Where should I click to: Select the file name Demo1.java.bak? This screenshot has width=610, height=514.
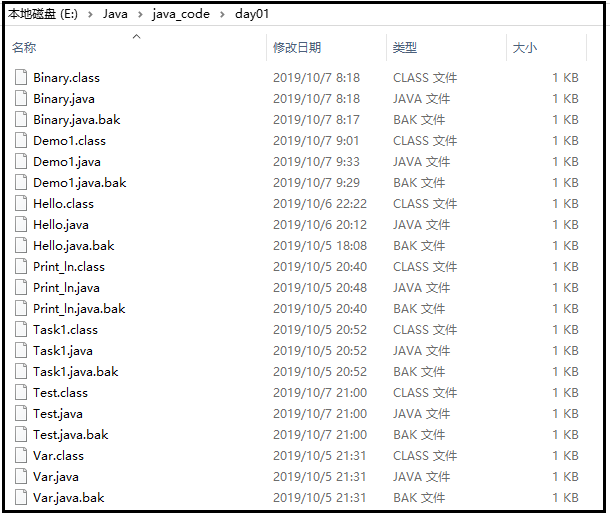[80, 183]
